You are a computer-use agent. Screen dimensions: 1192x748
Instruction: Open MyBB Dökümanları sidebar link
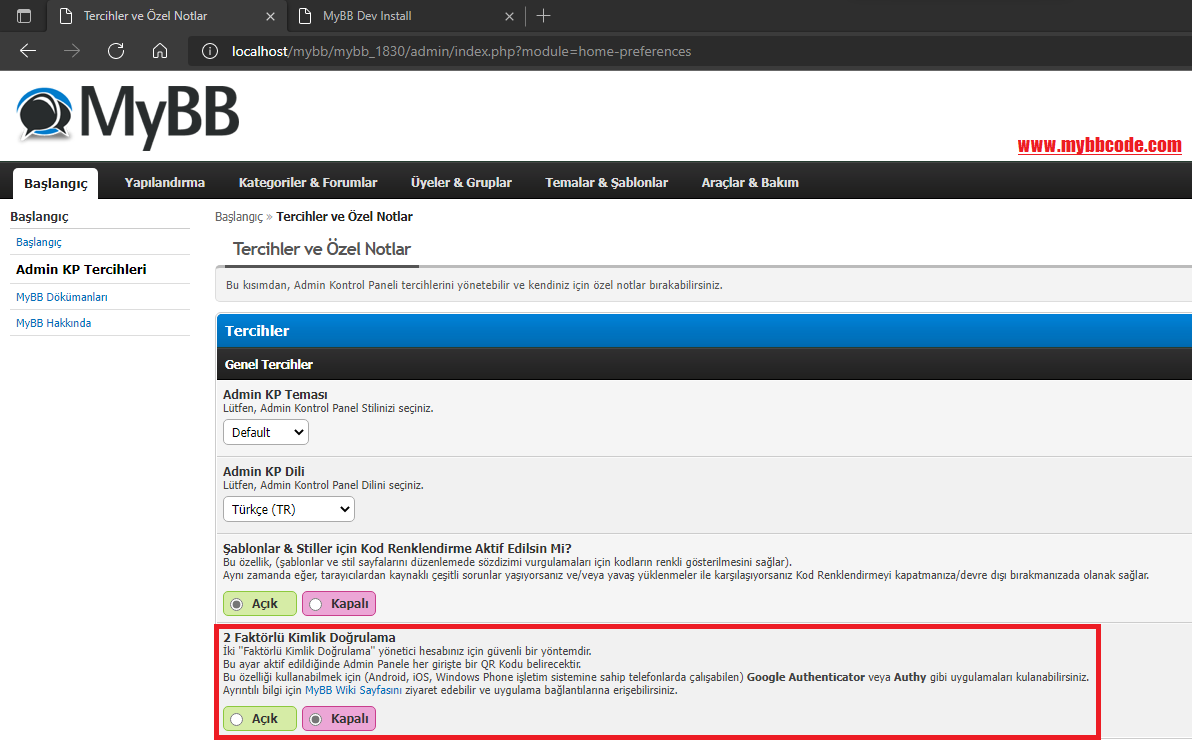tap(62, 297)
